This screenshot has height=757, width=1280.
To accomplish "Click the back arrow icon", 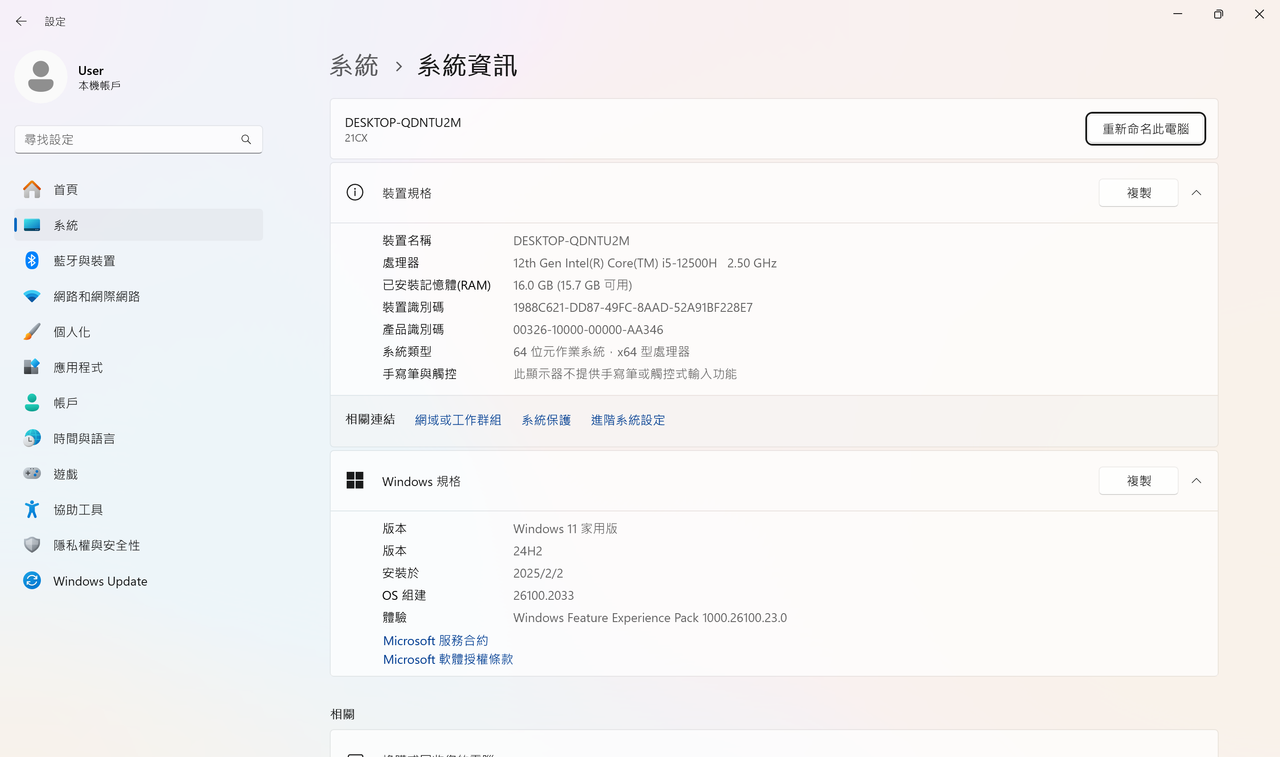I will [21, 21].
